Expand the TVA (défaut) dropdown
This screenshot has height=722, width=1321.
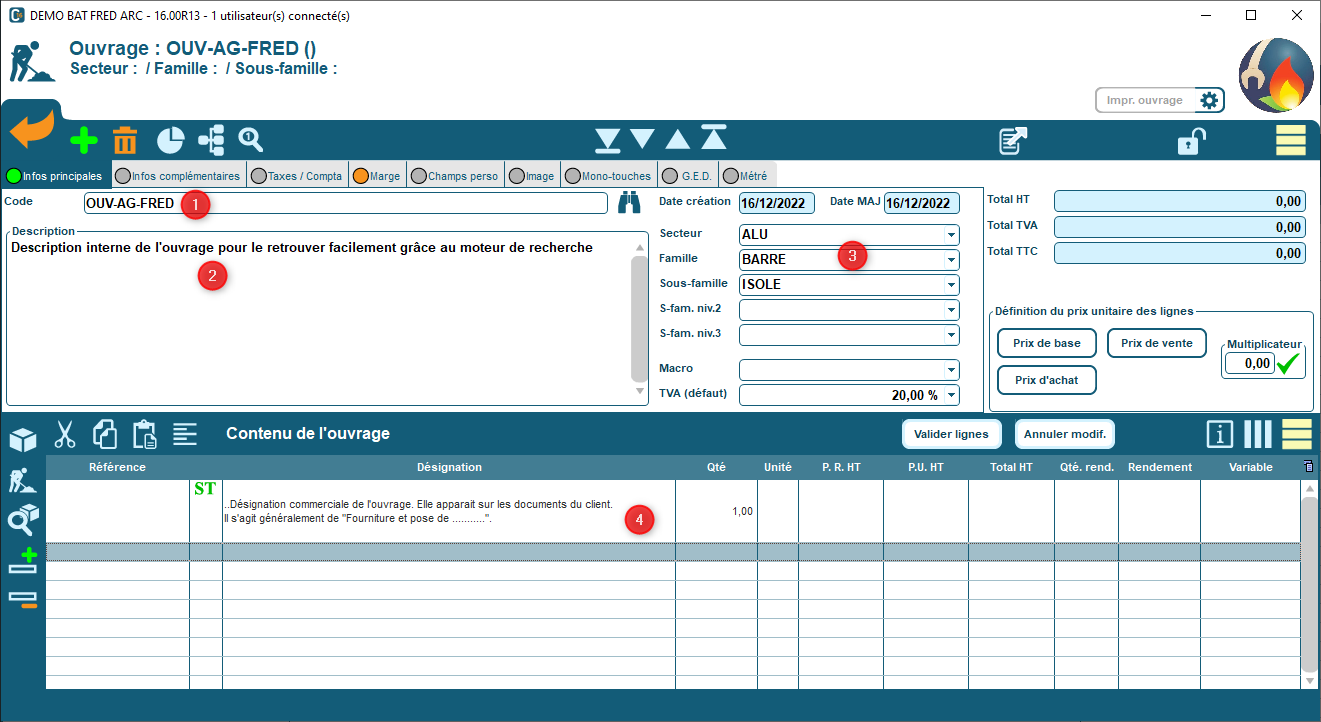(949, 395)
